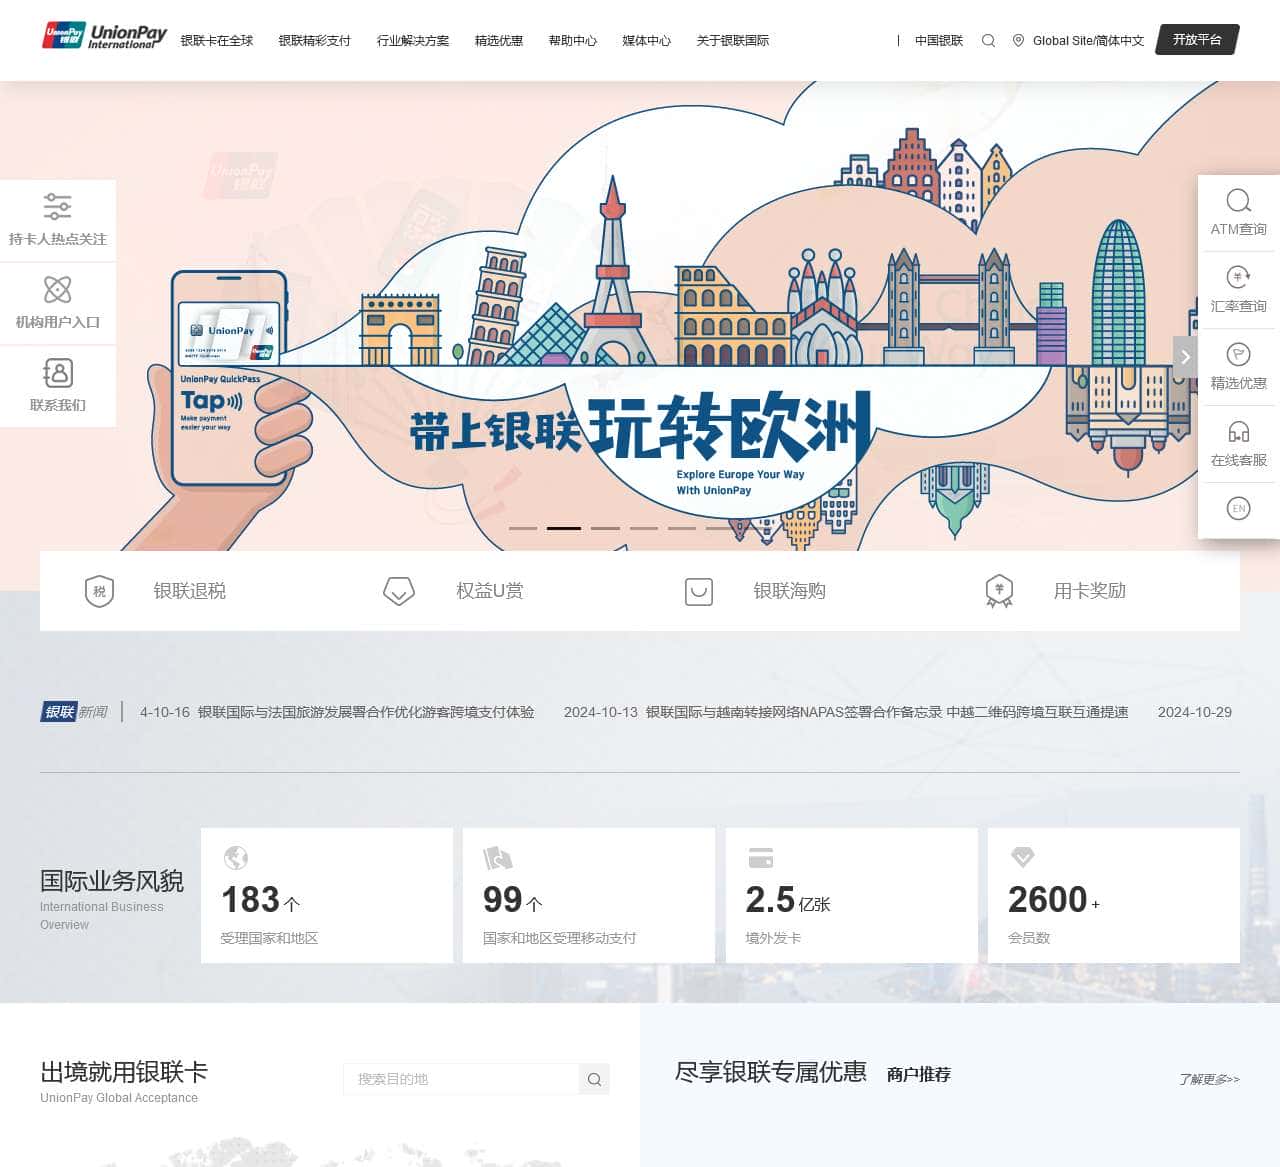Viewport: 1280px width, 1167px height.
Task: Open the 用卡奖励 text link
Action: 1090,591
